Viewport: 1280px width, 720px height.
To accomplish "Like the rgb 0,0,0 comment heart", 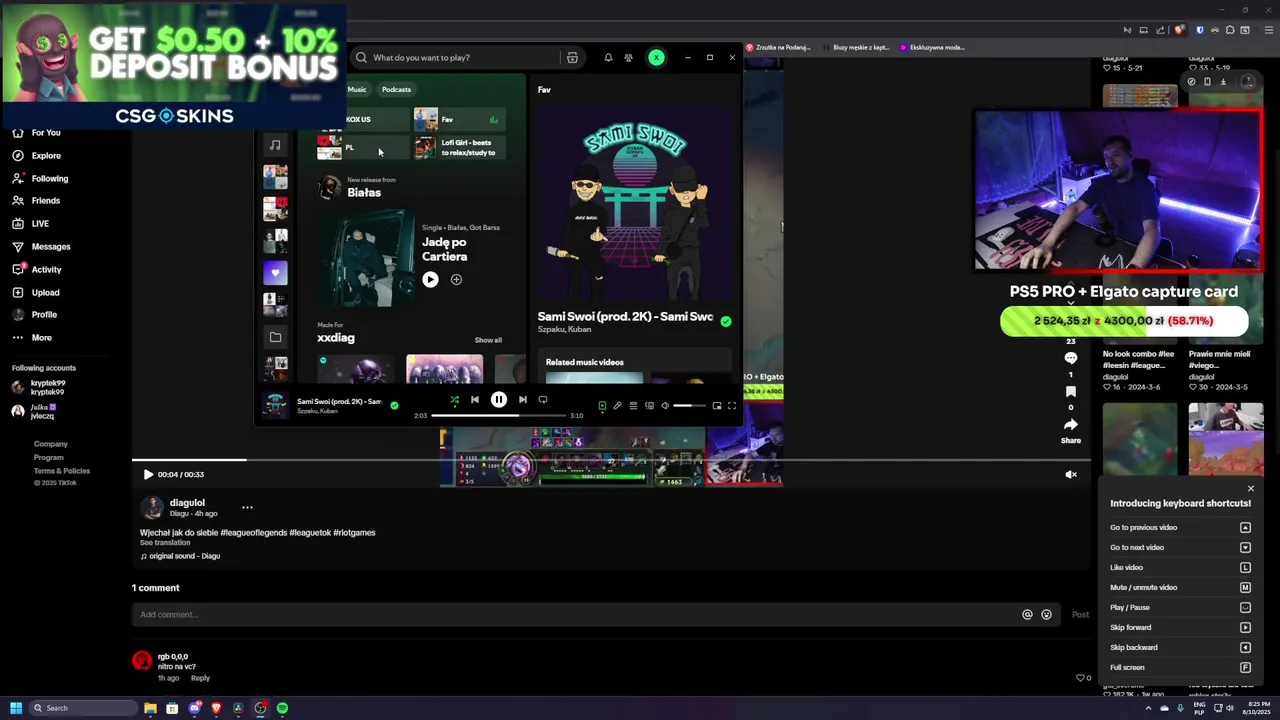I will point(1080,678).
